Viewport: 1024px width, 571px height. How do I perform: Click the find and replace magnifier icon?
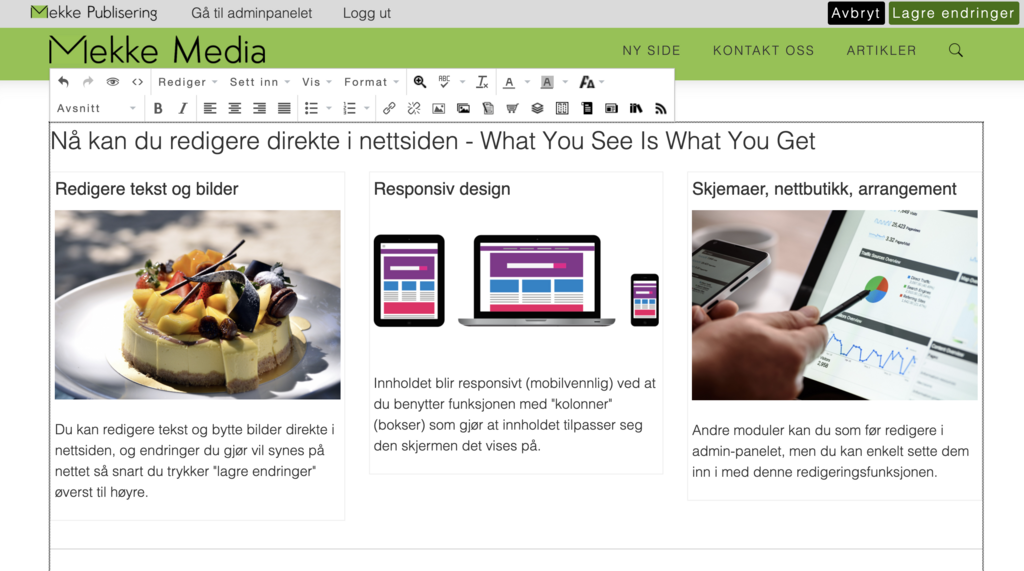(x=420, y=82)
